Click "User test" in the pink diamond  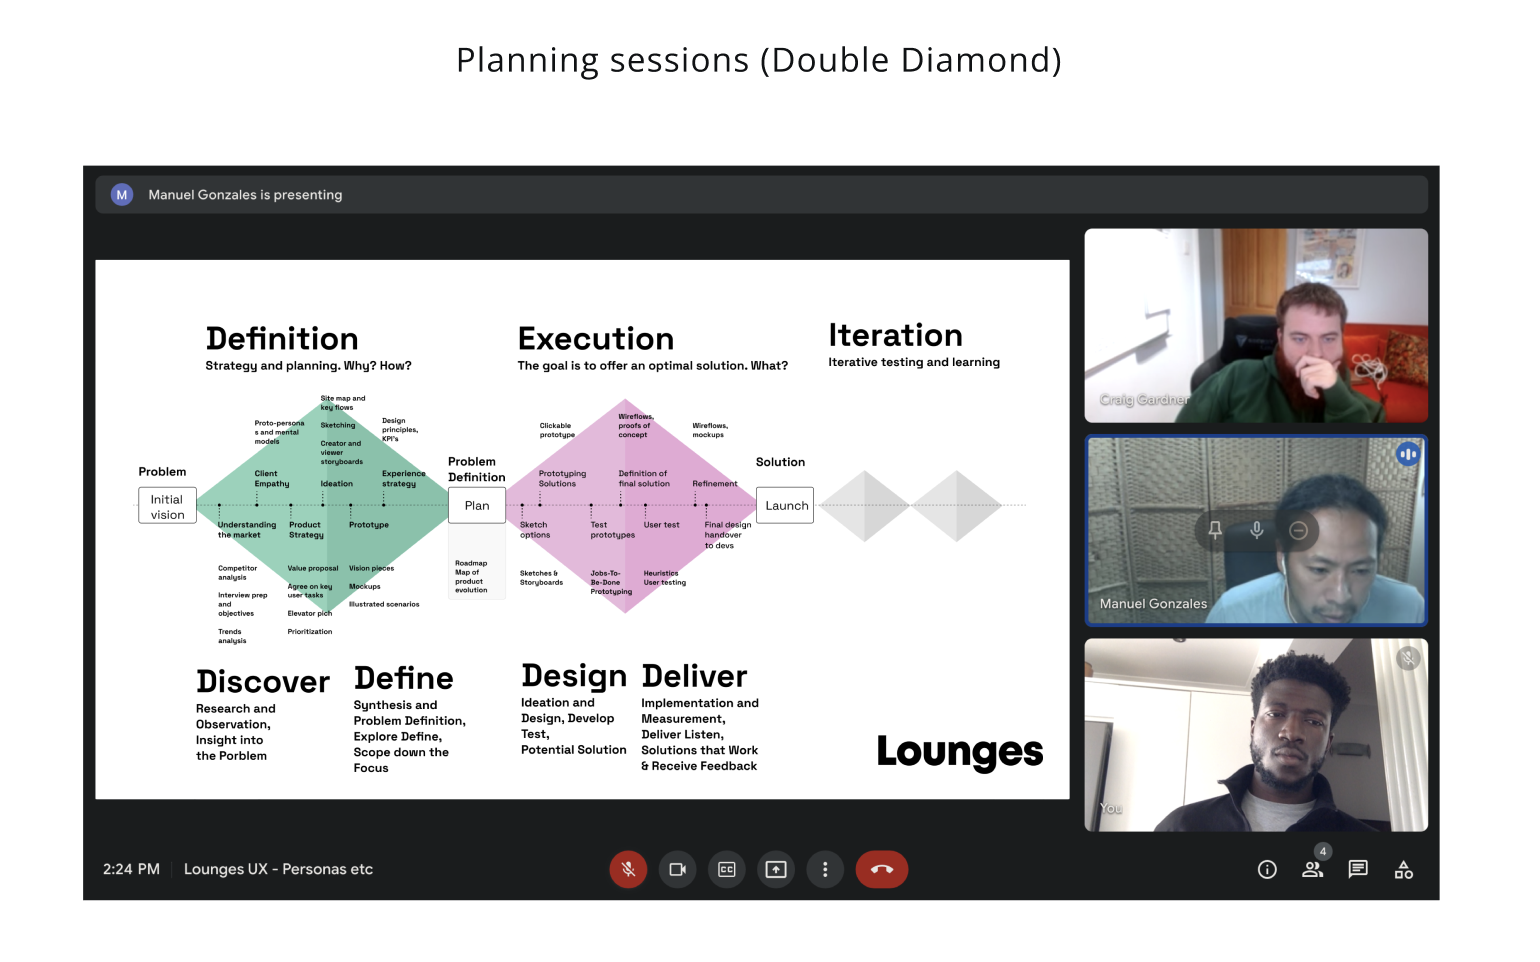tap(661, 525)
